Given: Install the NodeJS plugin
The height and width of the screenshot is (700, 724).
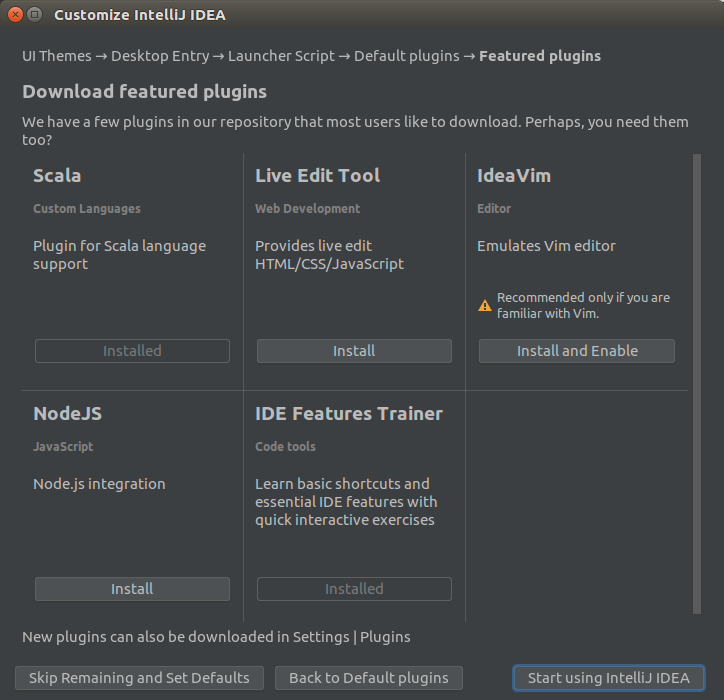Looking at the screenshot, I should coord(132,589).
